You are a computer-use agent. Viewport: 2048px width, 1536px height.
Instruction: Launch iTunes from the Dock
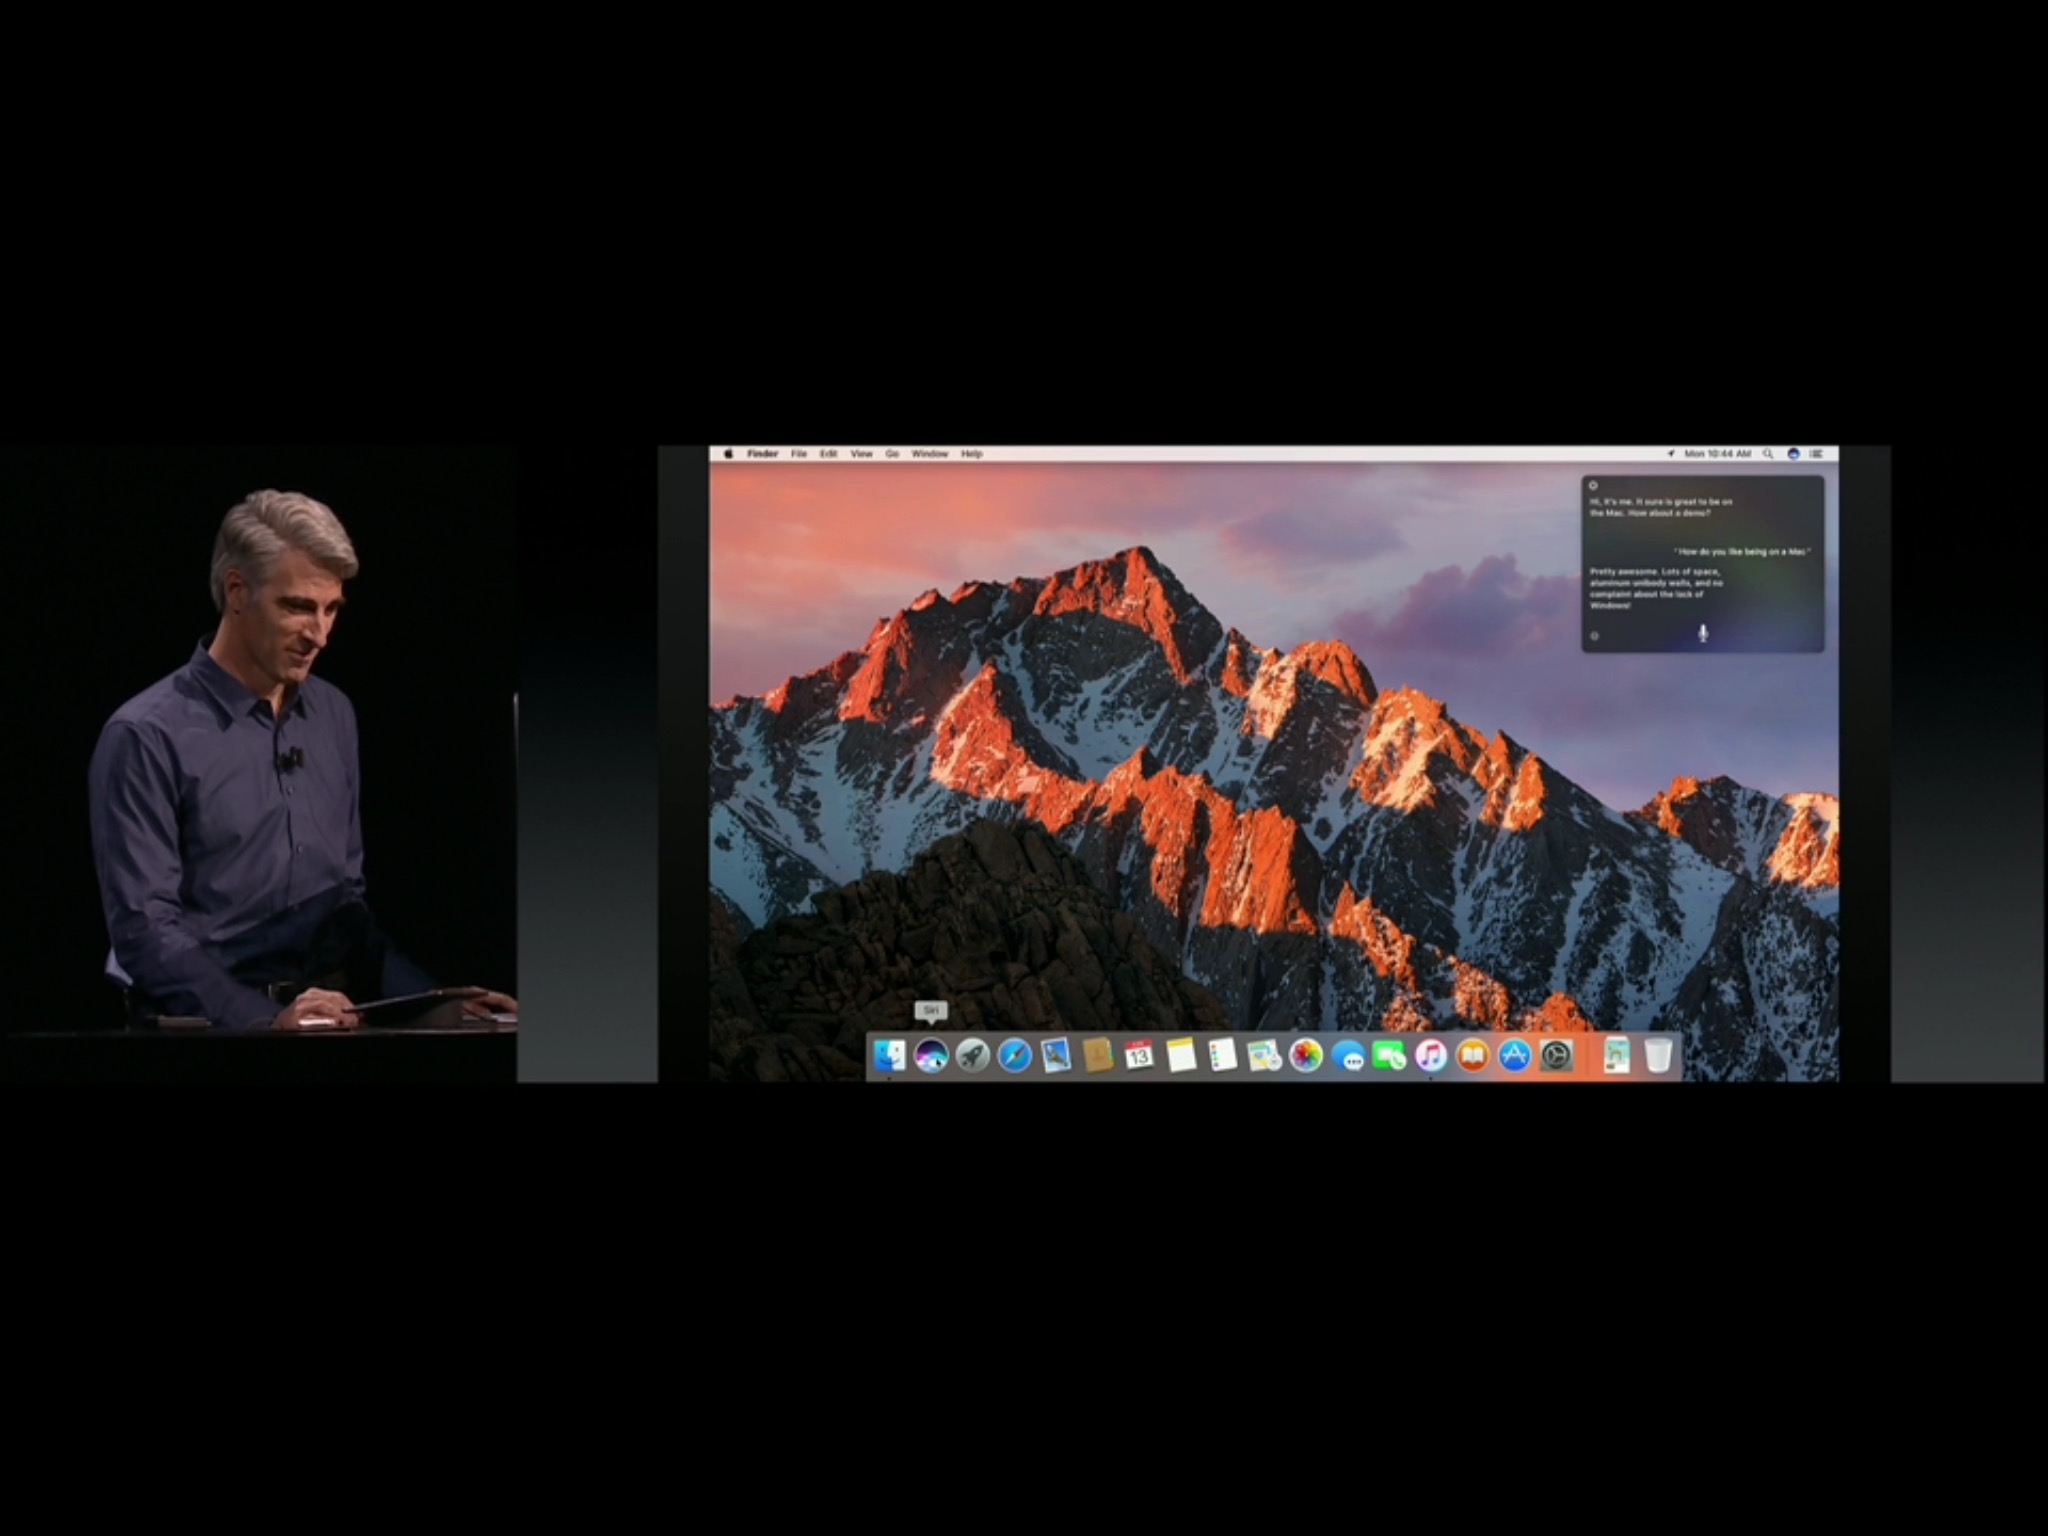pos(1431,1056)
